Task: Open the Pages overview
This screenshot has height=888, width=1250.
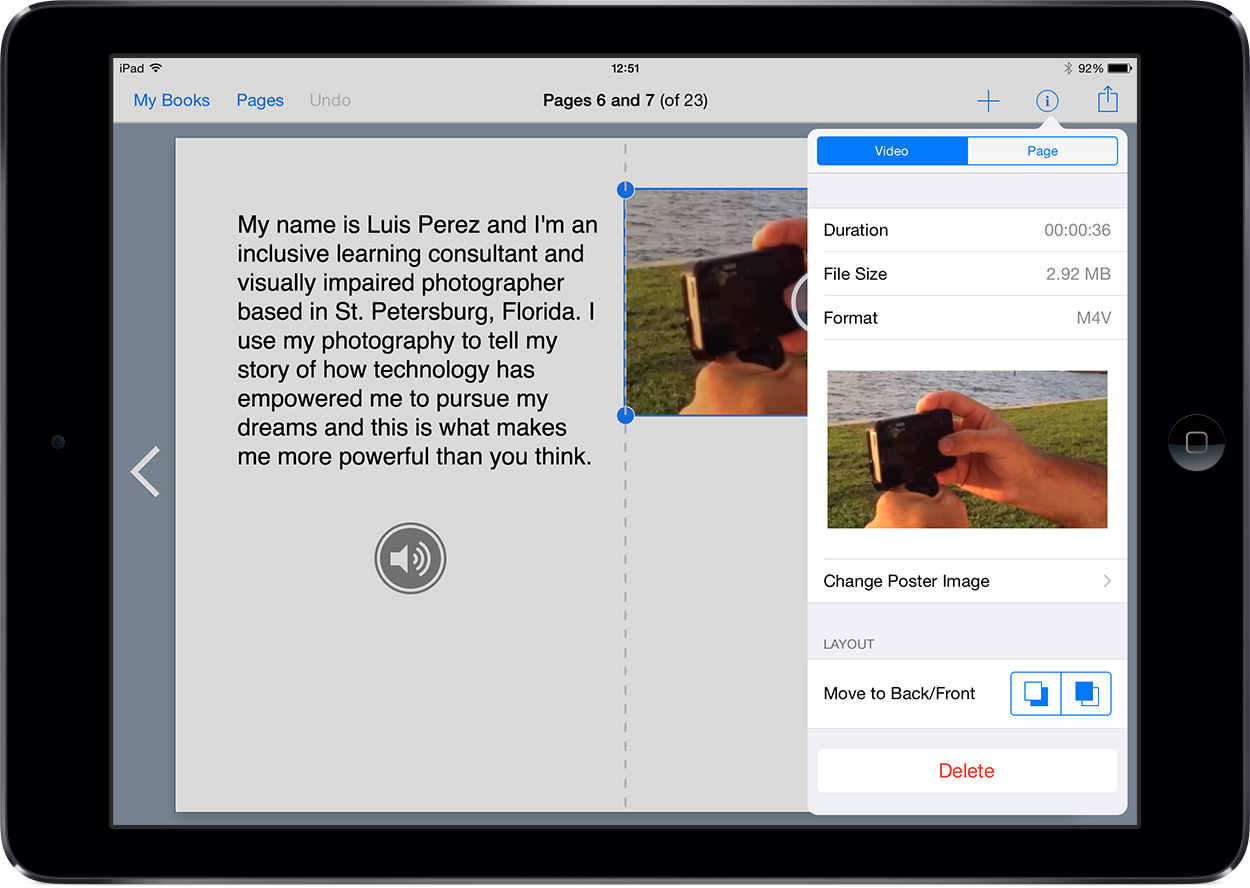Action: pyautogui.click(x=260, y=100)
